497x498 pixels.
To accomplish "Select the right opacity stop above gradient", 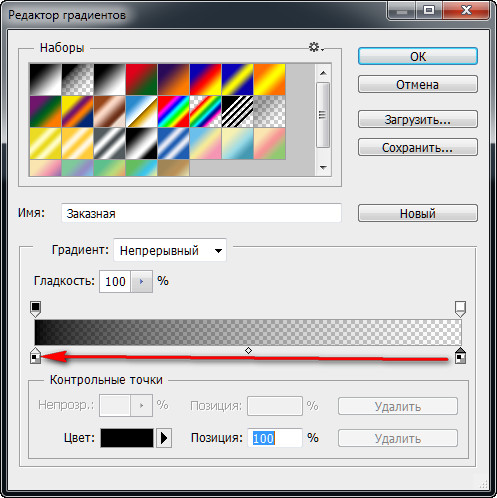I will pyautogui.click(x=460, y=309).
